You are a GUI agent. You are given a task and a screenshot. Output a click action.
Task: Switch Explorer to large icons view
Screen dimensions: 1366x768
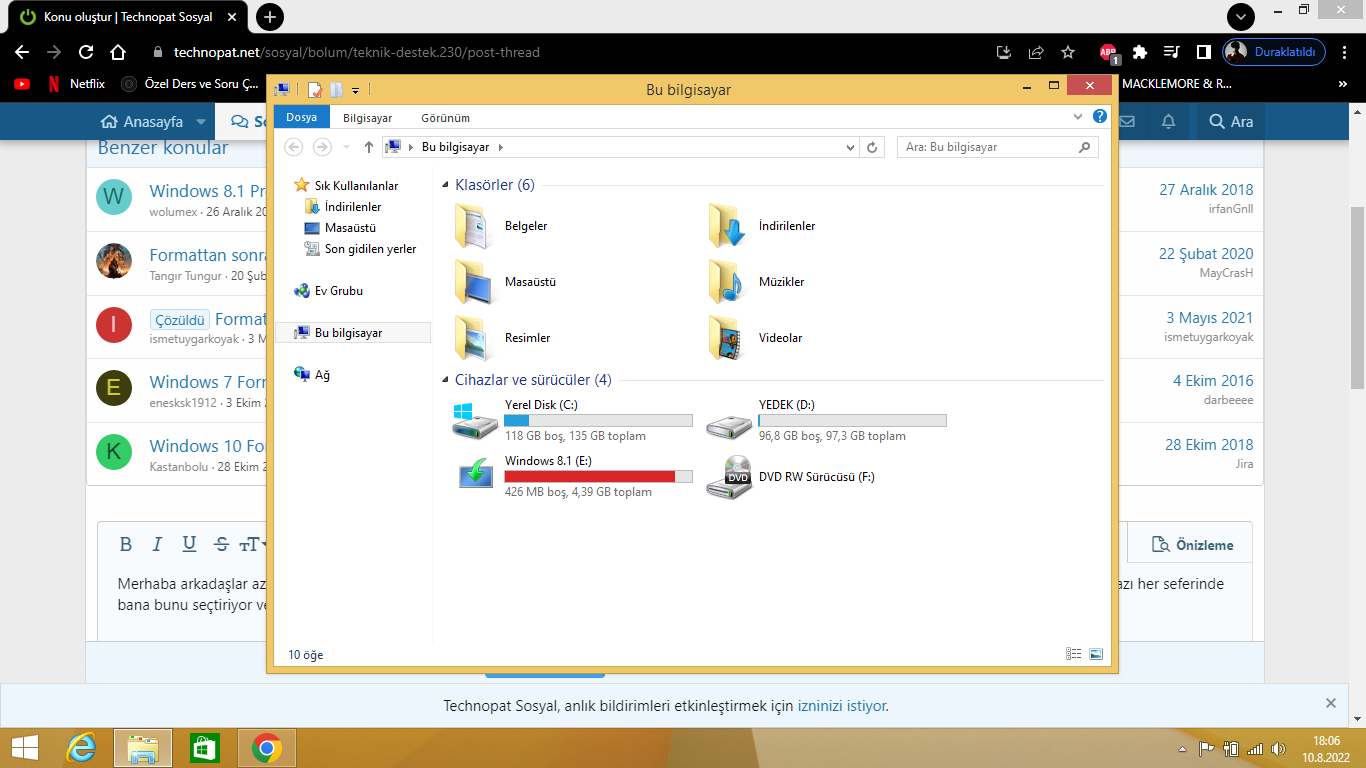point(1096,654)
